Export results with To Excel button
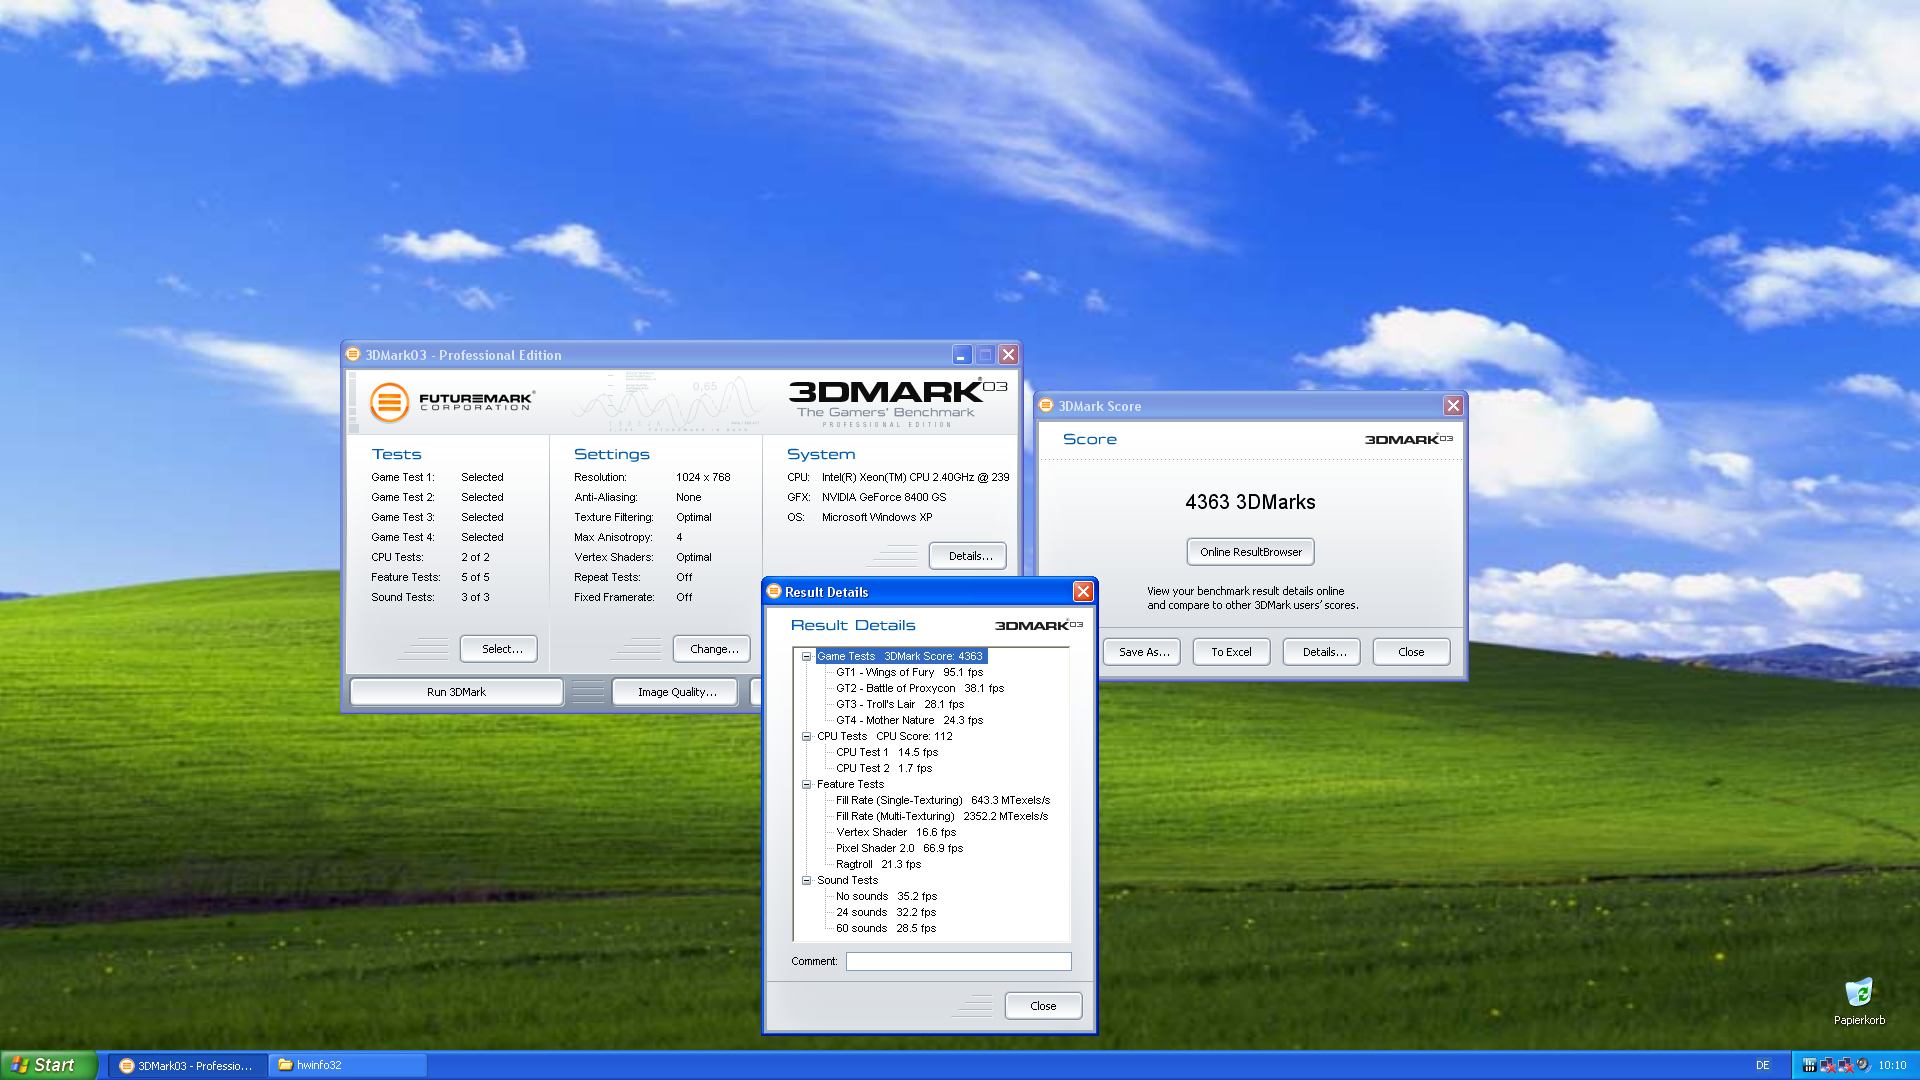The width and height of the screenshot is (1920, 1080). (x=1231, y=652)
